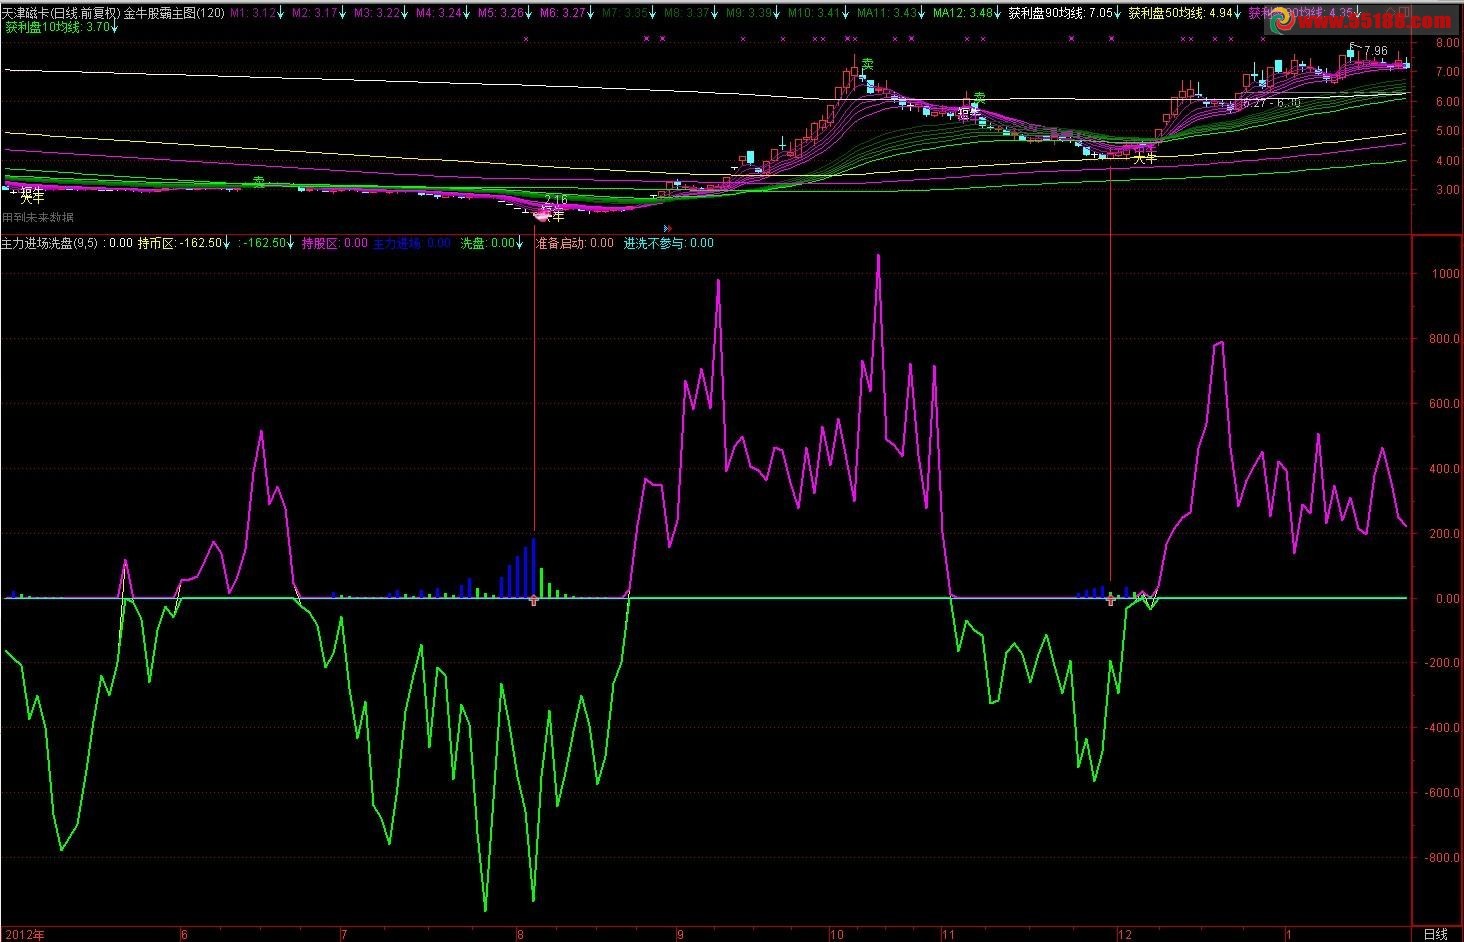Click the M5: 3.26 moving average value
The height and width of the screenshot is (942, 1464).
pos(500,14)
